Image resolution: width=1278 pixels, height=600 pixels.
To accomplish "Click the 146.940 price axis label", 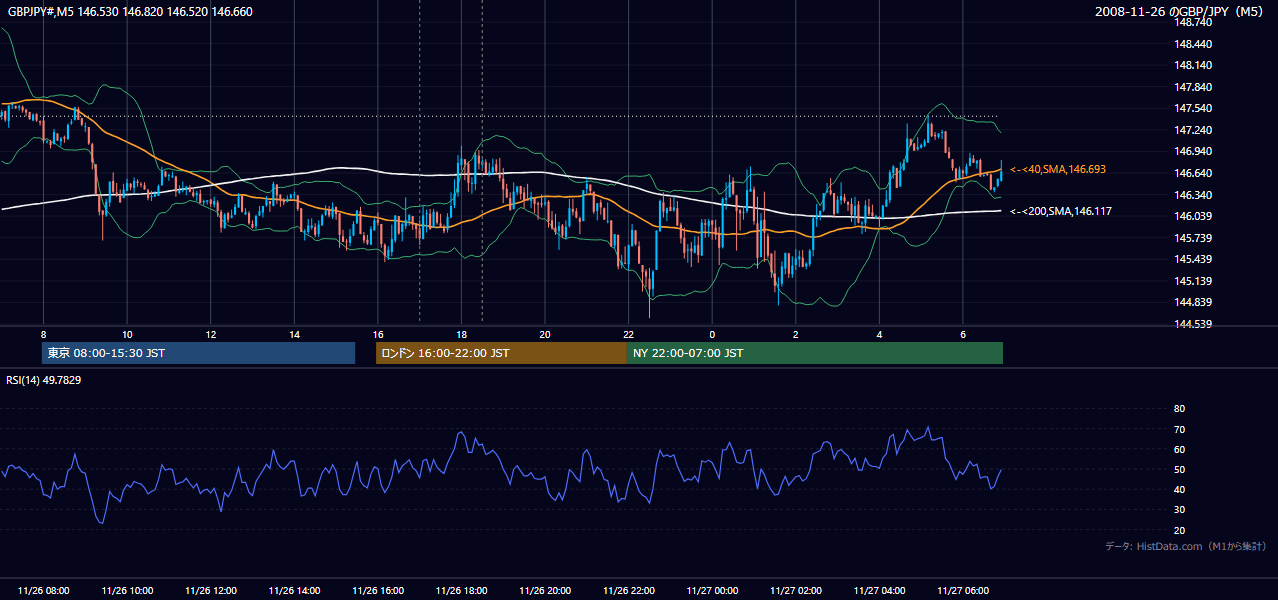I will point(1191,151).
